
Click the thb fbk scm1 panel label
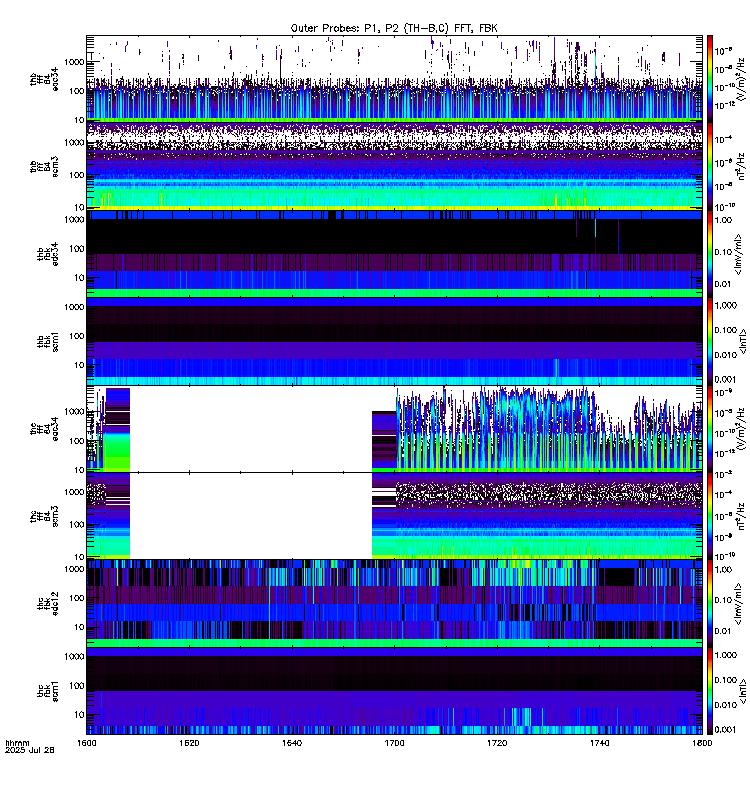48,341
